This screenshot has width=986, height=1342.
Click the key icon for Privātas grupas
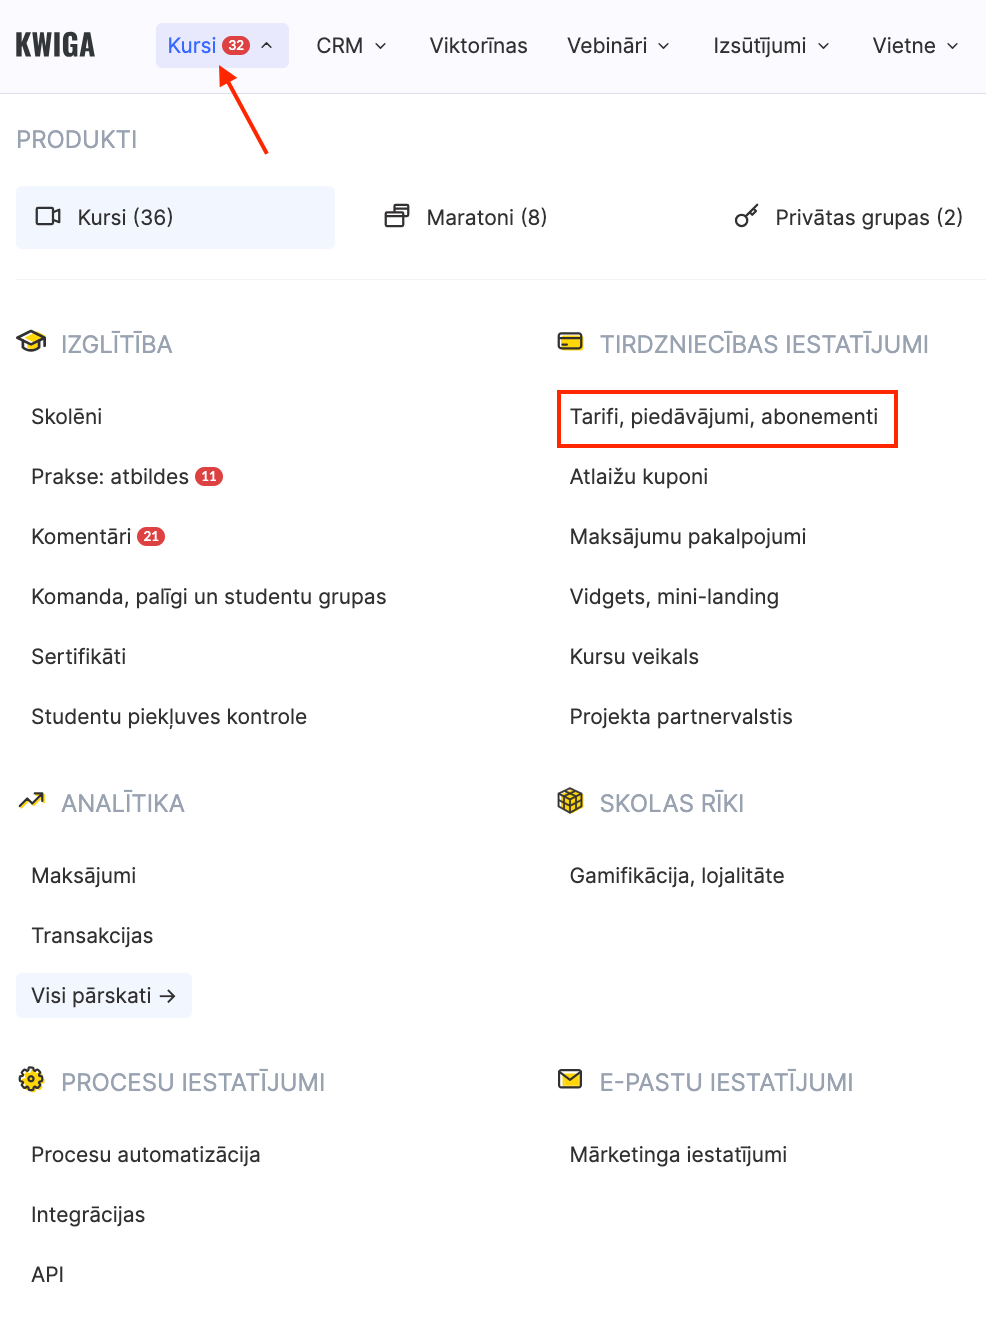click(x=747, y=217)
